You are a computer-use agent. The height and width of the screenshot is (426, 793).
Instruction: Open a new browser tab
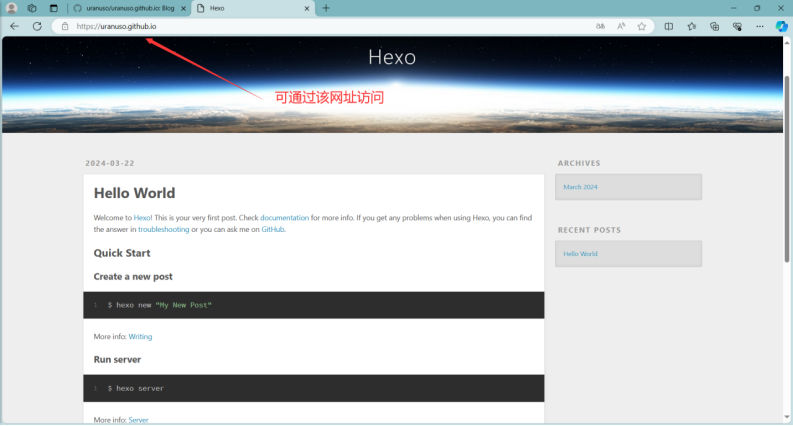pos(326,8)
